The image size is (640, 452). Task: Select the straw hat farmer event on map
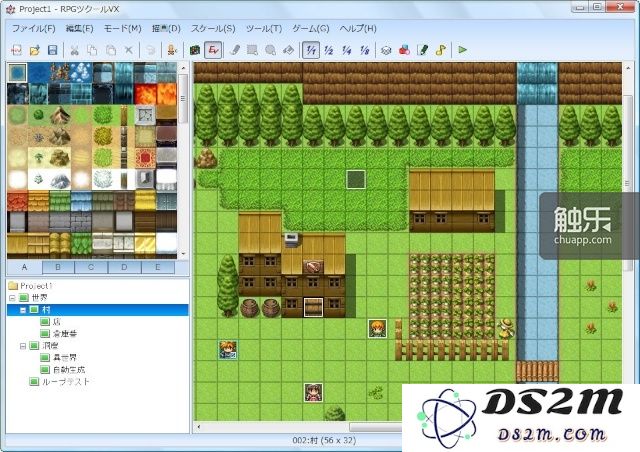click(x=506, y=328)
